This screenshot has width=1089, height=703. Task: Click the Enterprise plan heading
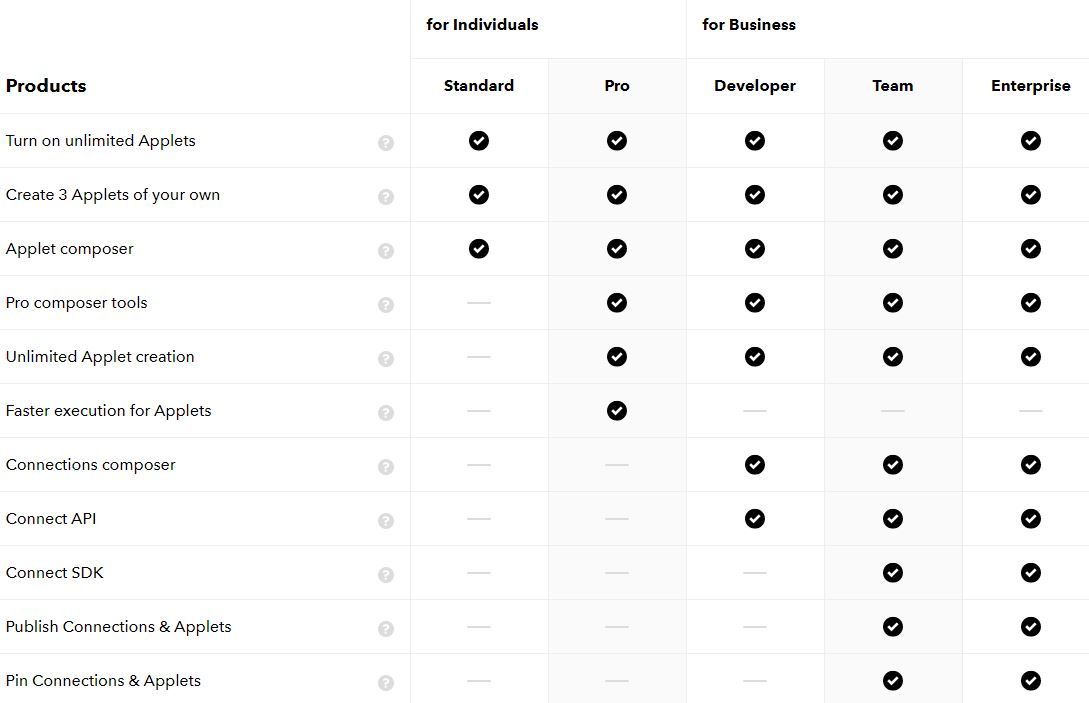[x=1031, y=86]
